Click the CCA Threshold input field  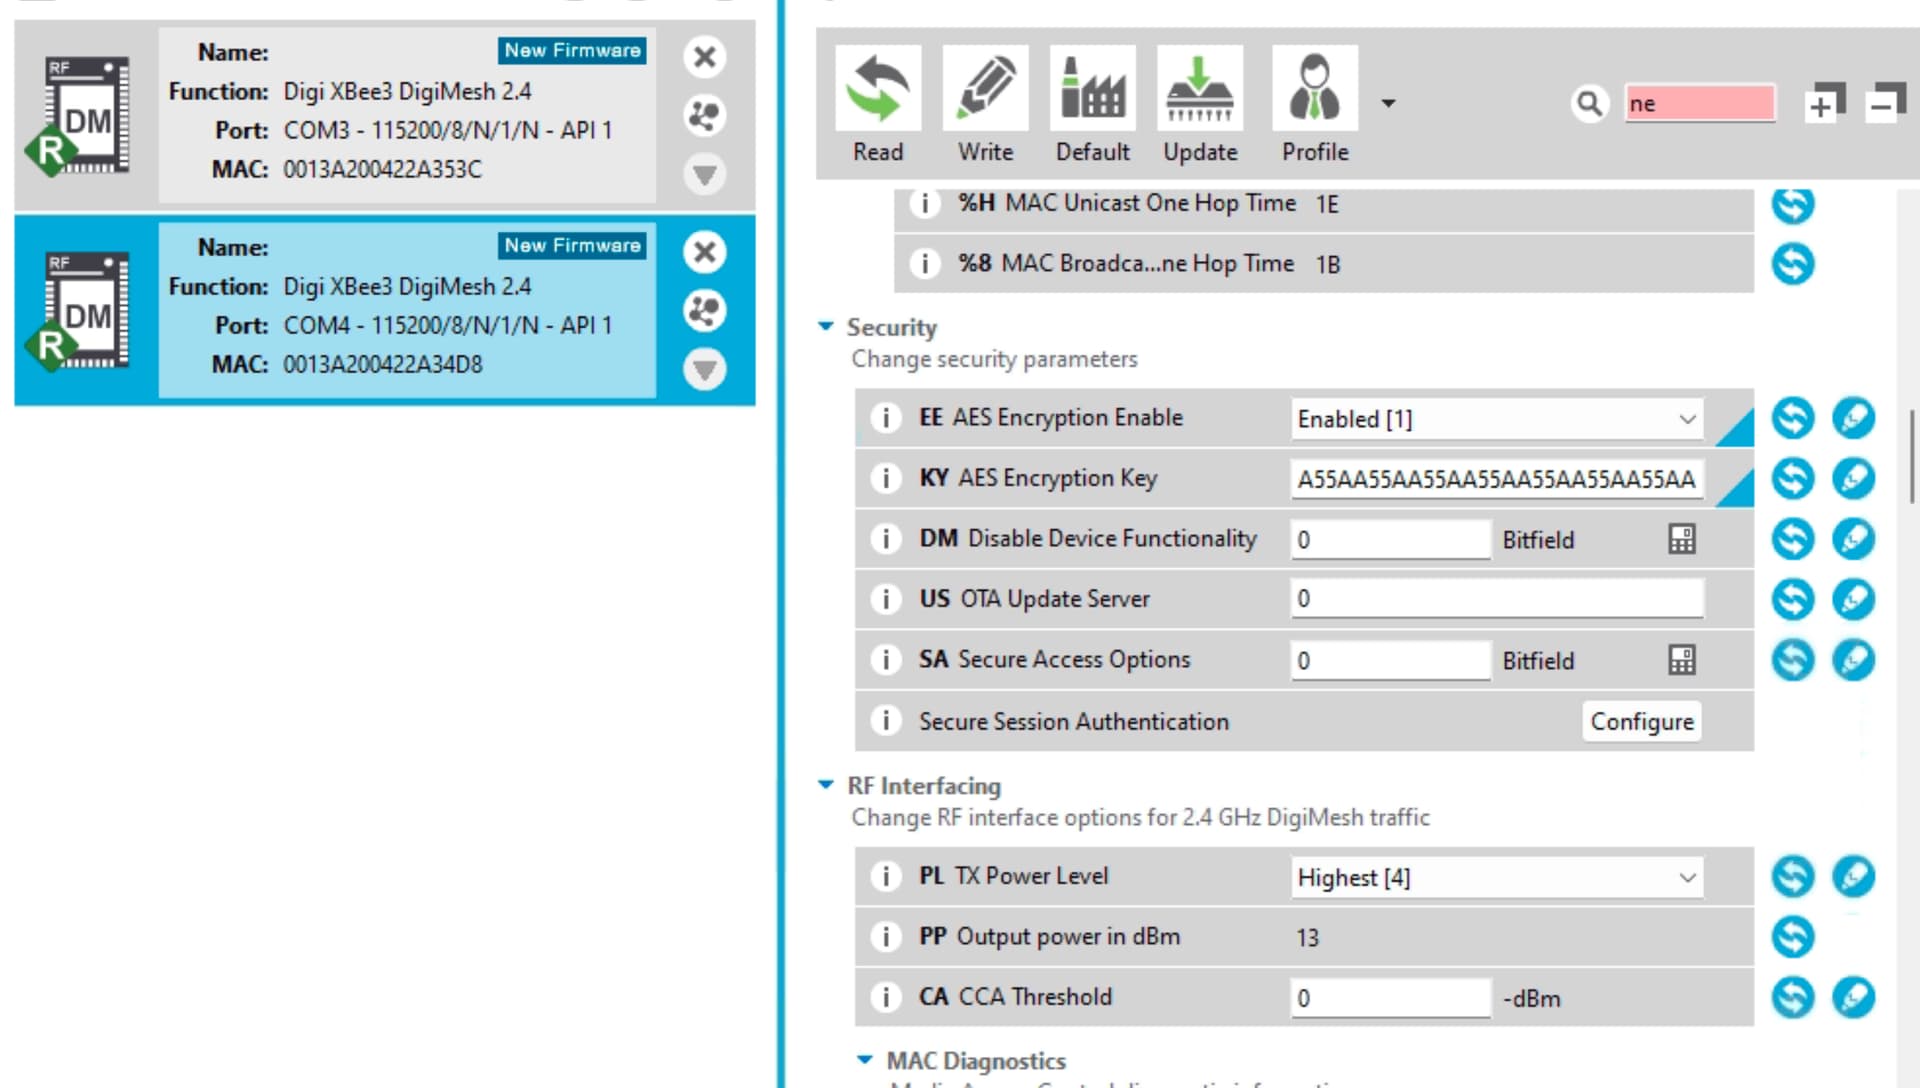click(1389, 998)
